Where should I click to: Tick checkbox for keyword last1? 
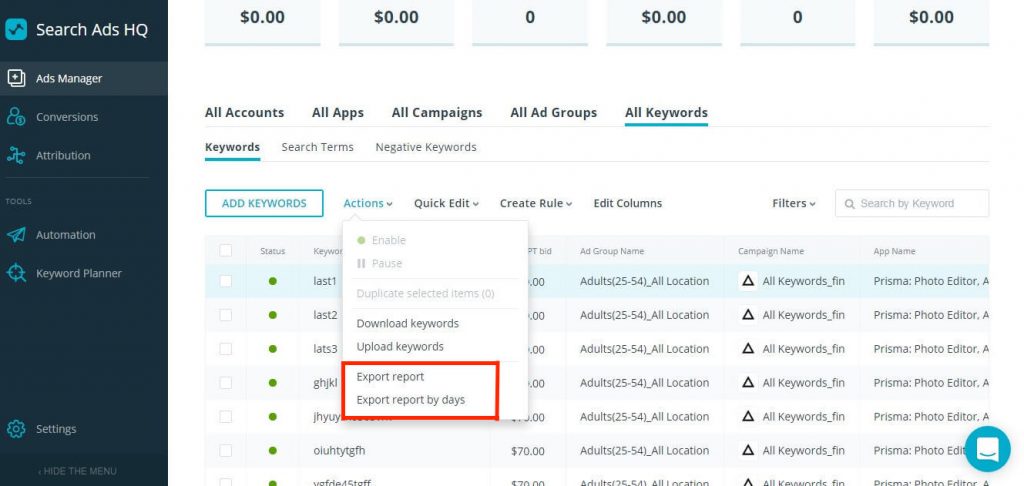click(x=225, y=281)
